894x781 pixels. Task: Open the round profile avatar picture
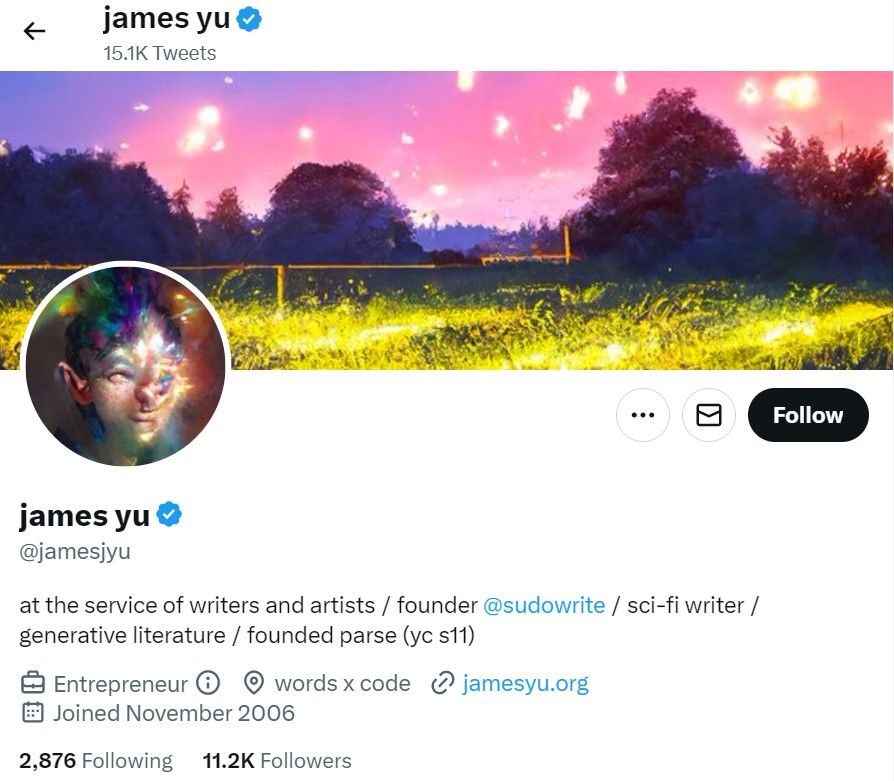[x=125, y=365]
